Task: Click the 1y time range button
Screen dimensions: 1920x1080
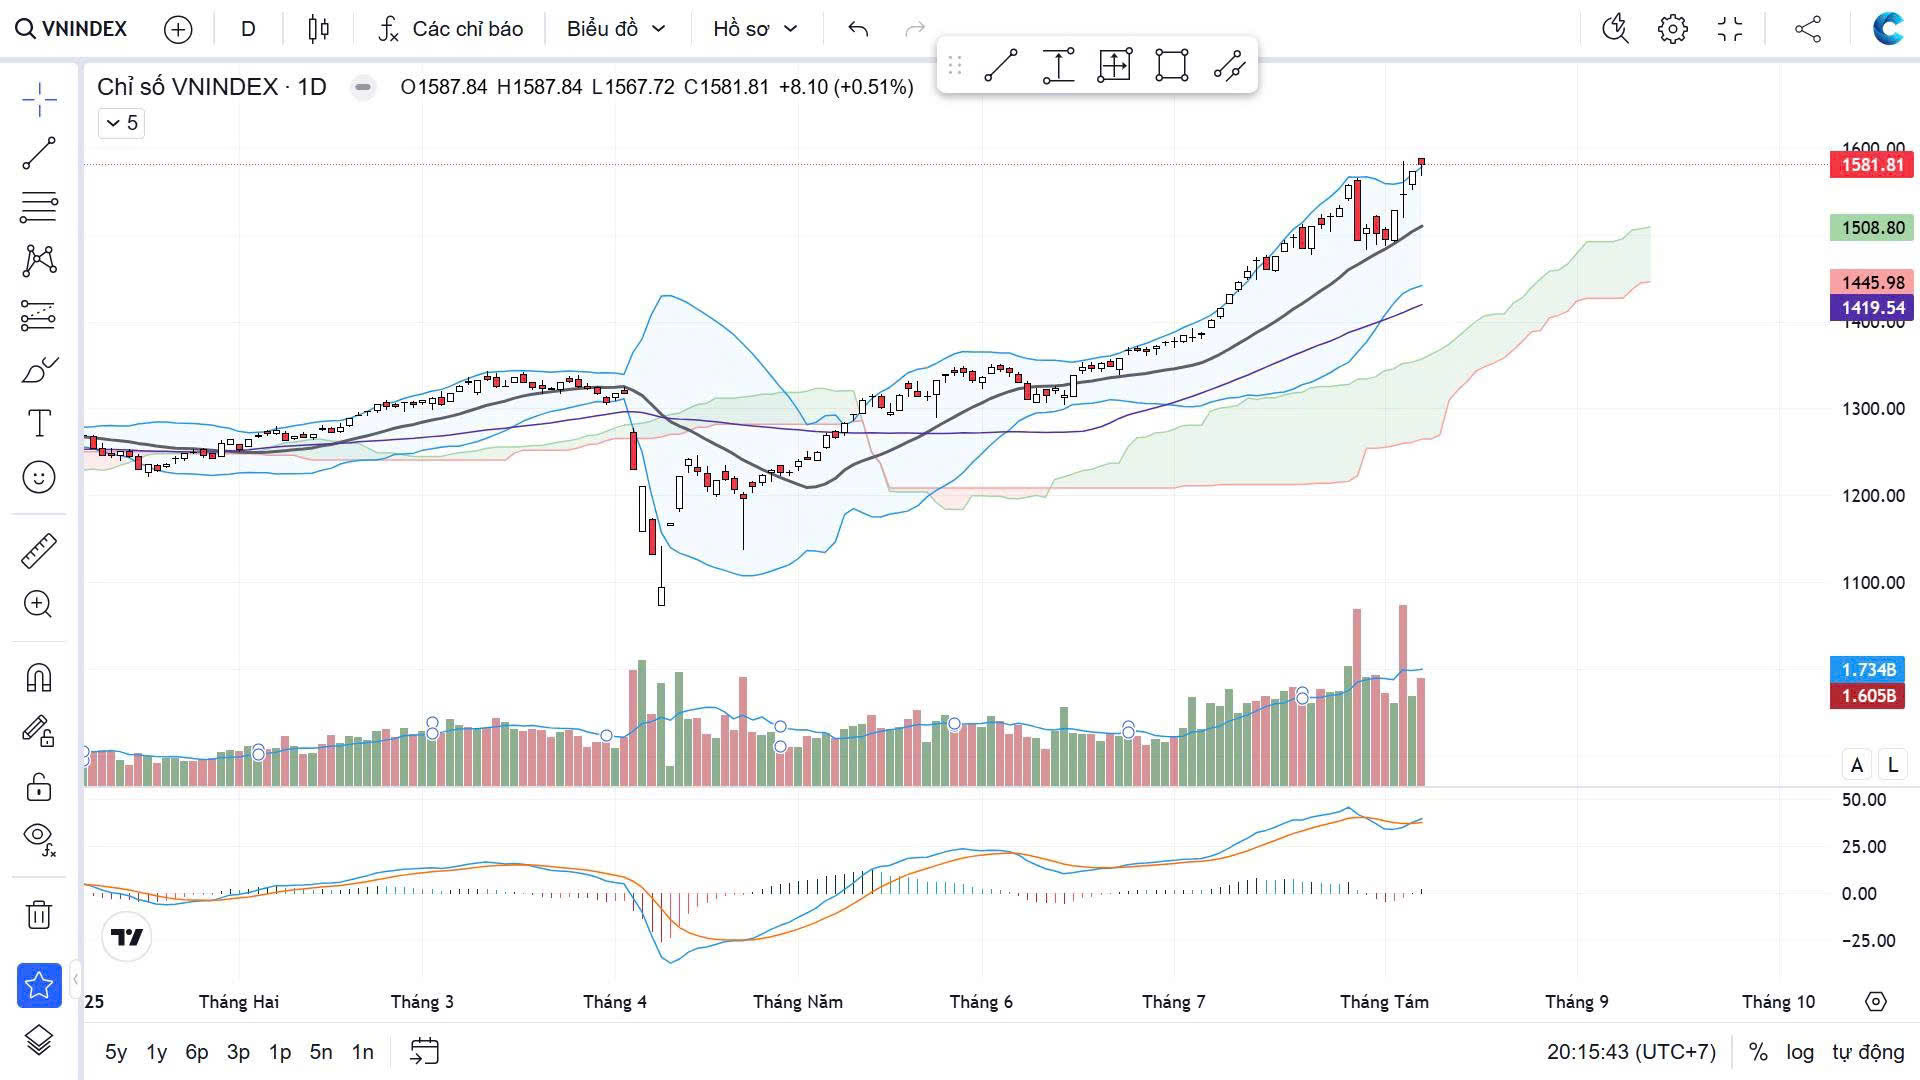Action: pyautogui.click(x=157, y=1052)
